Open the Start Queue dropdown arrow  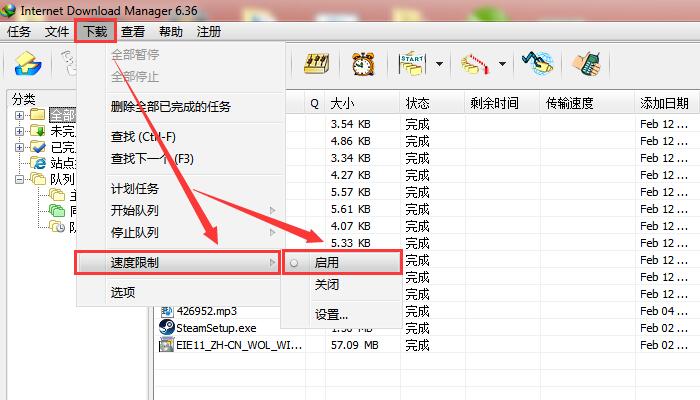click(440, 64)
